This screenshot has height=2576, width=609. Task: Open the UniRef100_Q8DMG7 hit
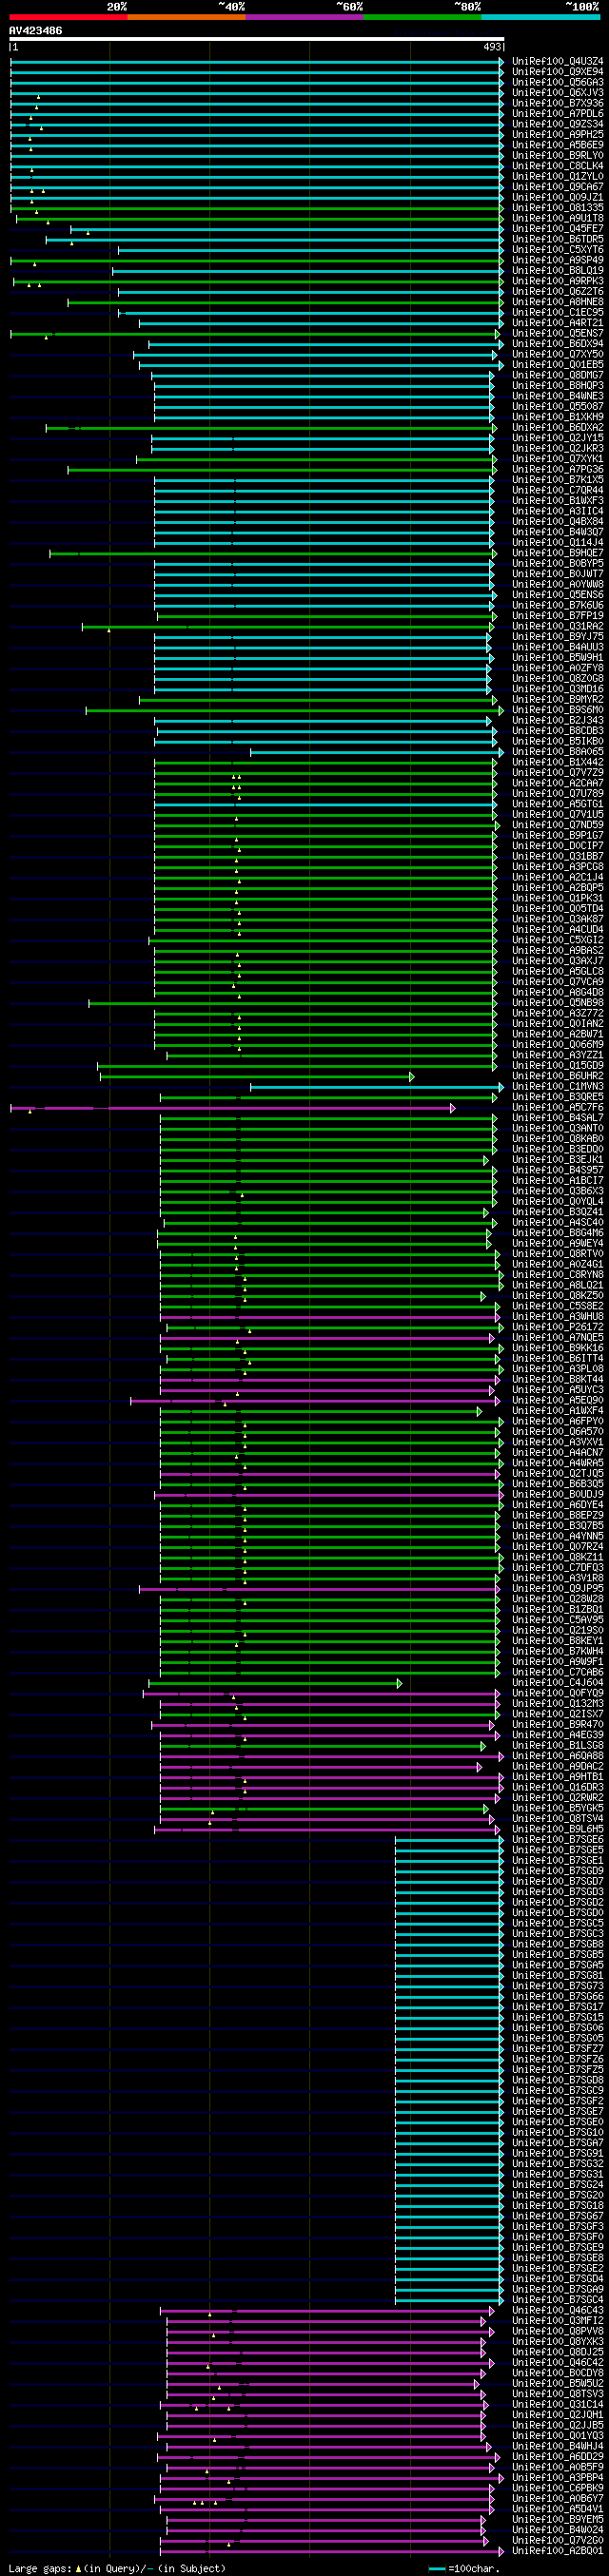(557, 376)
